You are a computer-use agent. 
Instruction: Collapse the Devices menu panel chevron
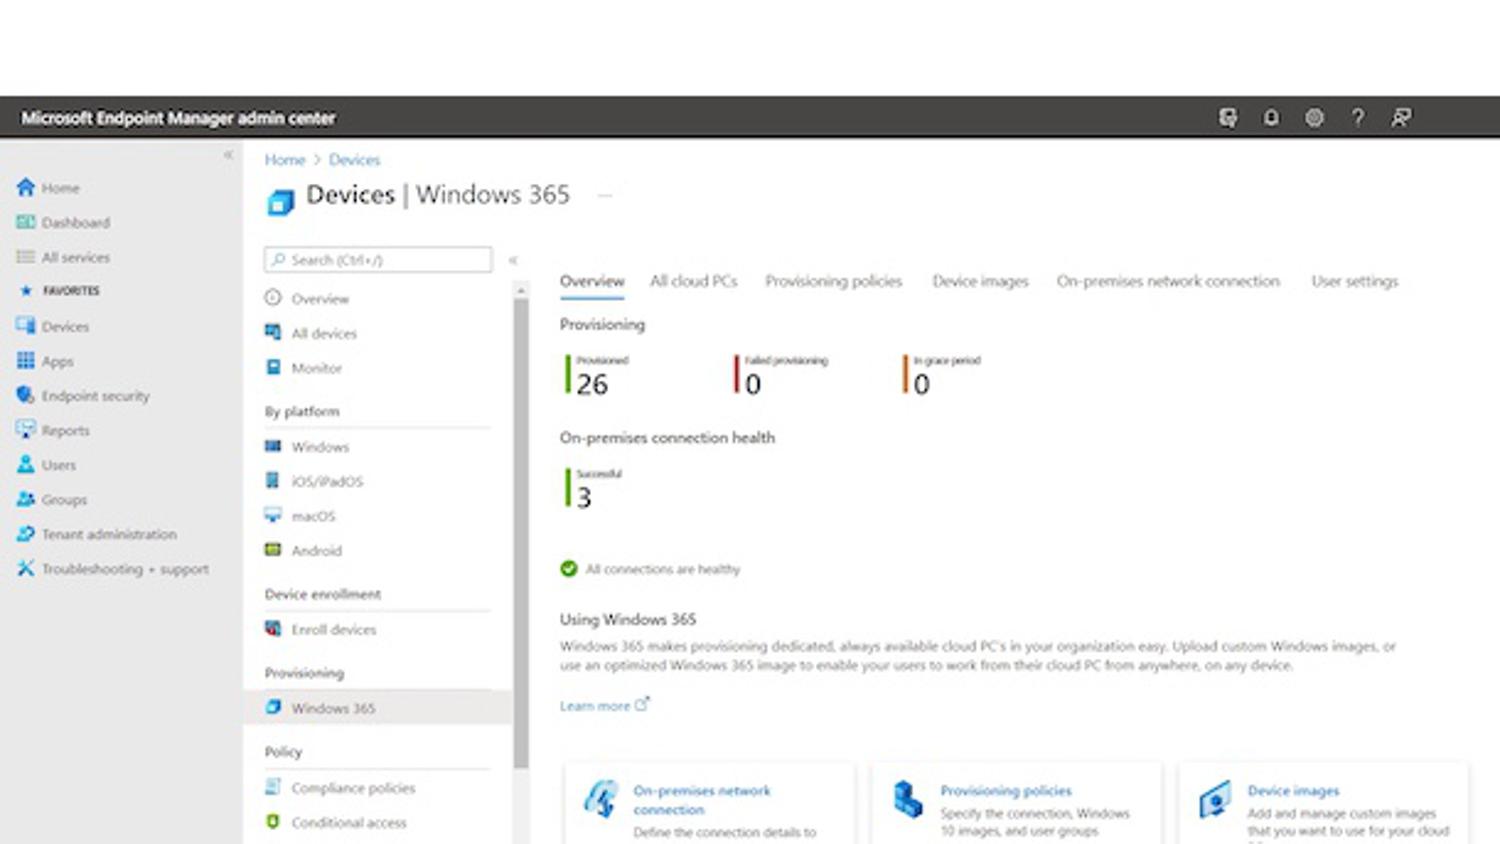(x=513, y=260)
